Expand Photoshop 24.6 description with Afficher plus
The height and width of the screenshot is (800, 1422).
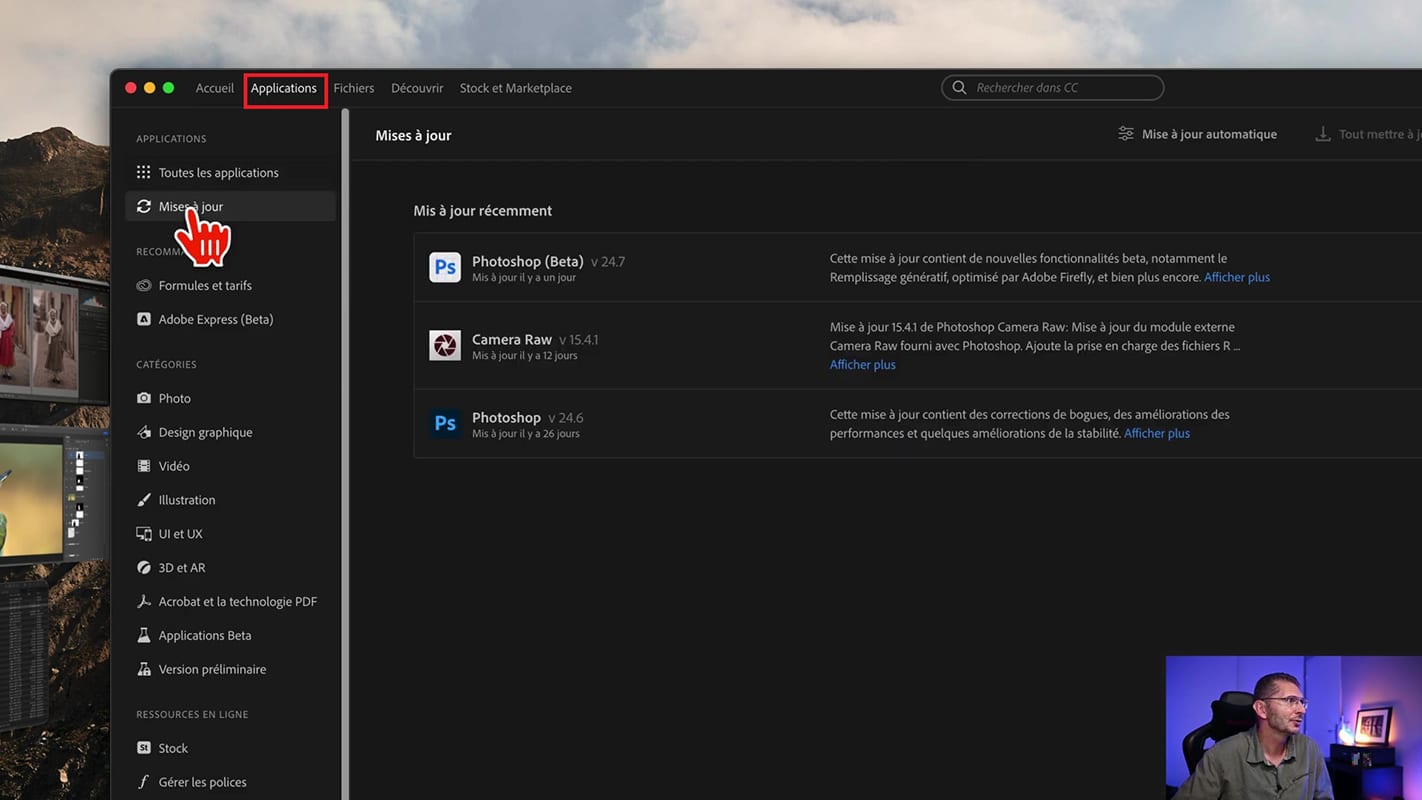click(1157, 433)
